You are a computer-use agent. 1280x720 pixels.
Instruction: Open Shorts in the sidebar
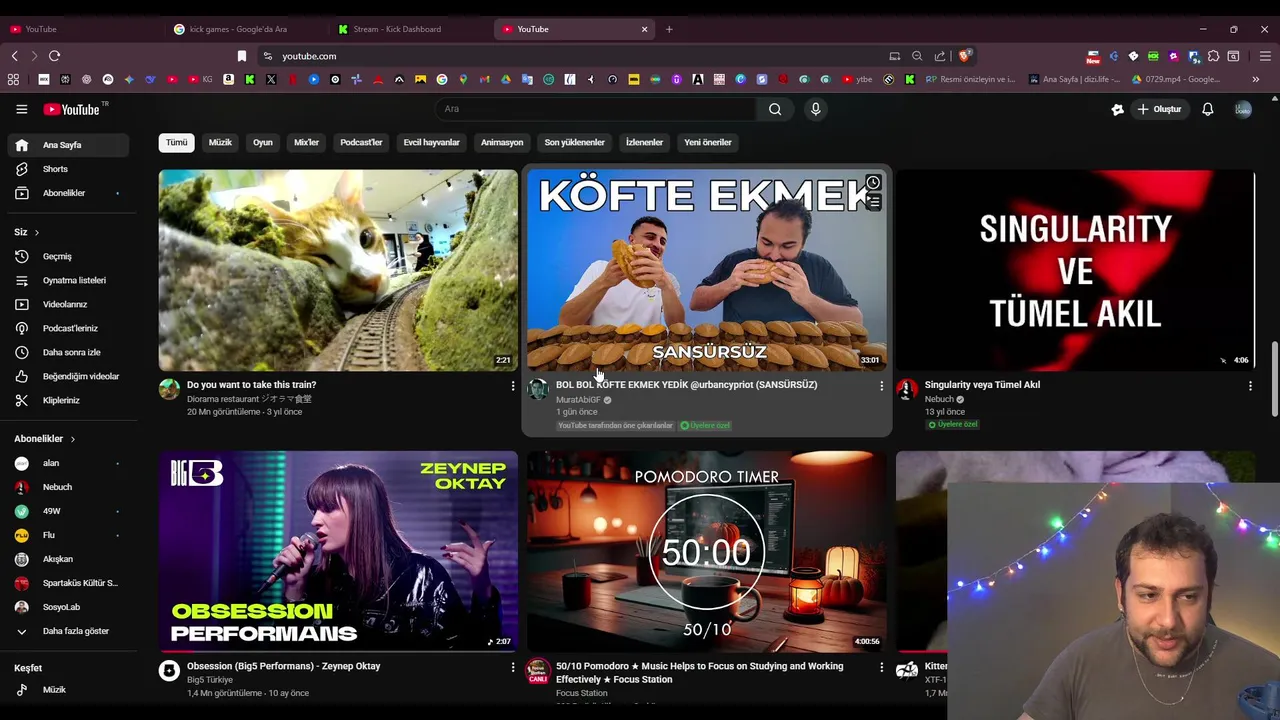pos(68,169)
